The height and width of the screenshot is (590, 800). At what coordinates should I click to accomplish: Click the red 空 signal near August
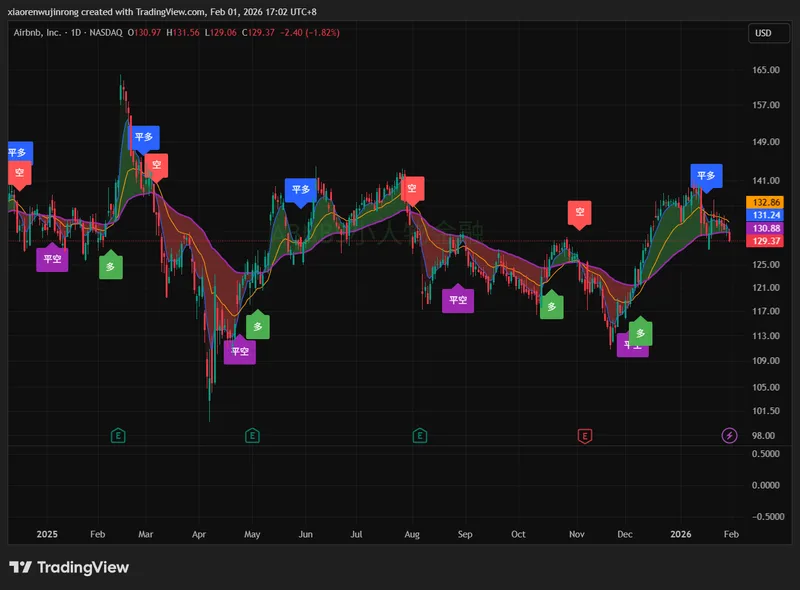[x=412, y=190]
